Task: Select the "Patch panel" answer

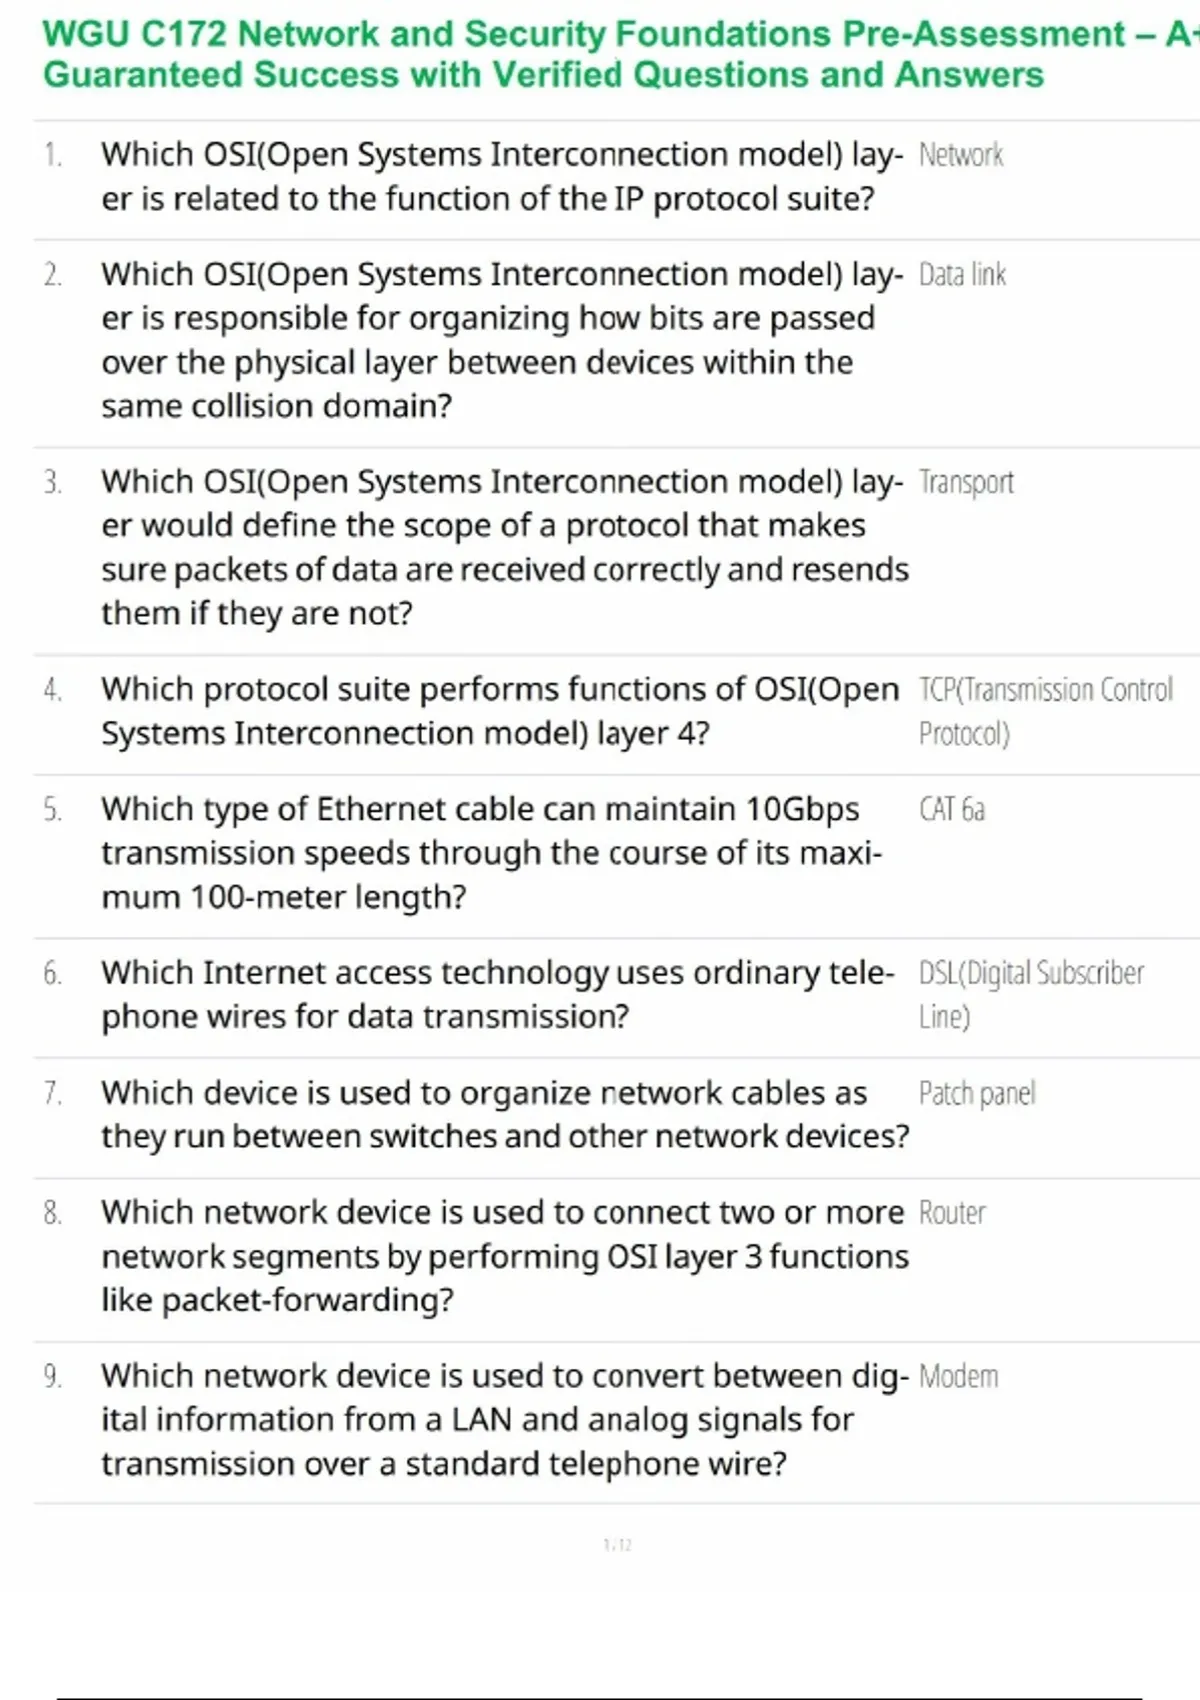Action: pyautogui.click(x=976, y=1094)
